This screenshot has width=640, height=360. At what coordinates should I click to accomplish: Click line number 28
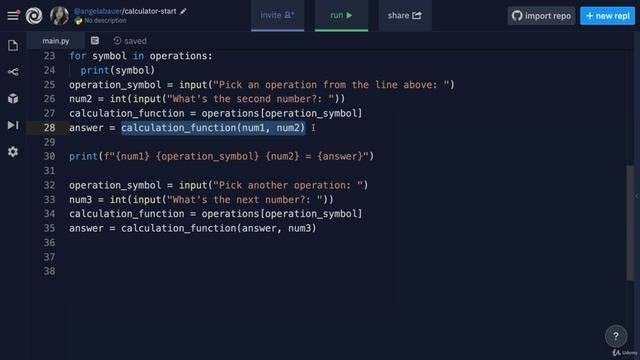tap(49, 128)
